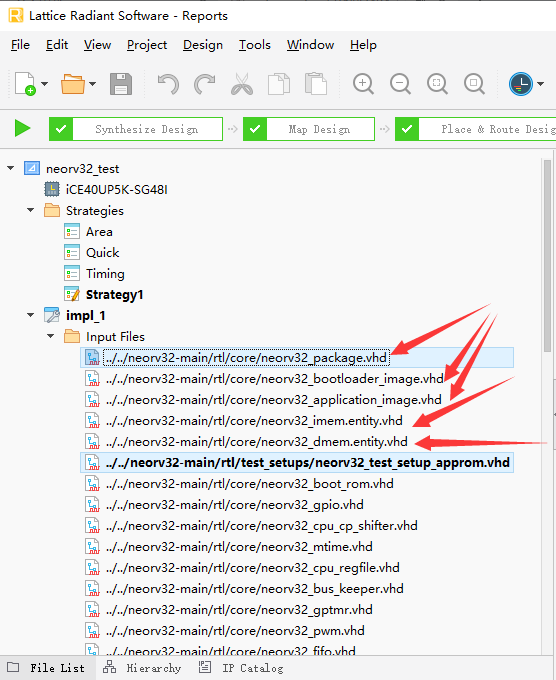The width and height of the screenshot is (556, 680).
Task: Click the VHDL icon beside neorv32_bus_keeper.vhd
Action: click(x=92, y=588)
